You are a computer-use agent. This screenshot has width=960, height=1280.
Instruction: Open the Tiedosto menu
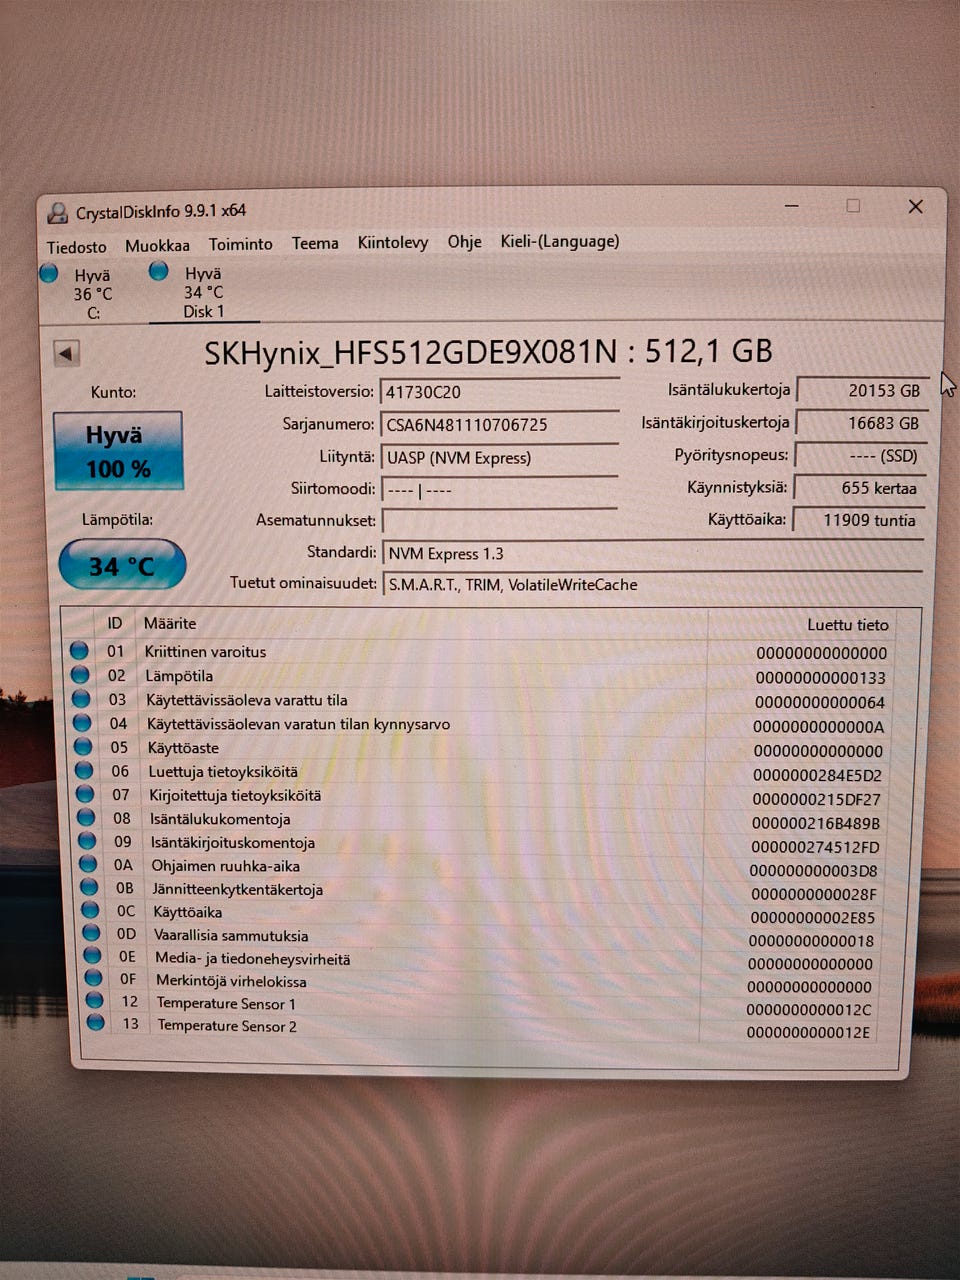click(76, 246)
